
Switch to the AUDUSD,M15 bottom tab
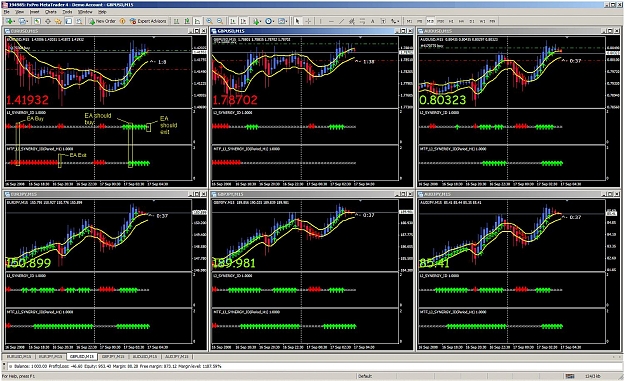(145, 356)
